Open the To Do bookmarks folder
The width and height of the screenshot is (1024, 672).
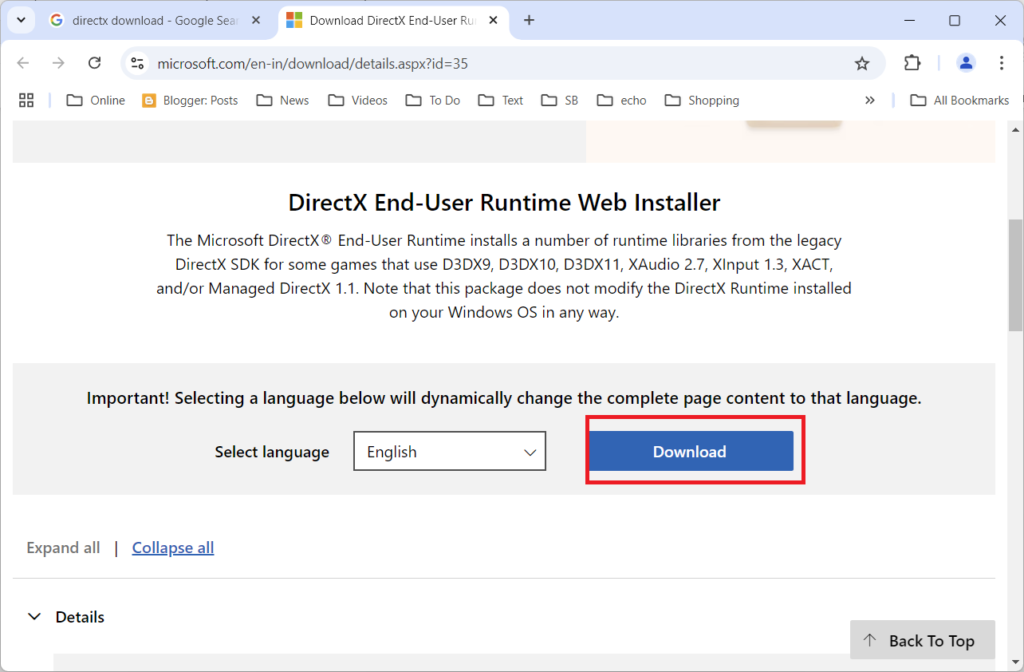point(433,101)
